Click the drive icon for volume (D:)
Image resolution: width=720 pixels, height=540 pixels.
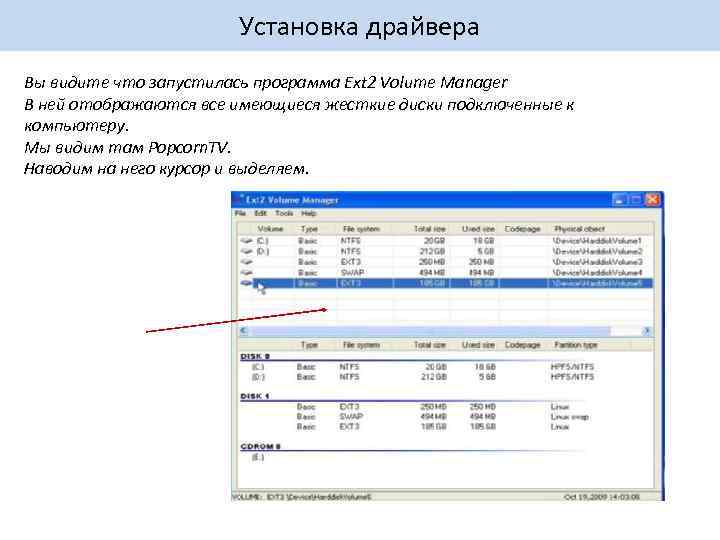(247, 251)
